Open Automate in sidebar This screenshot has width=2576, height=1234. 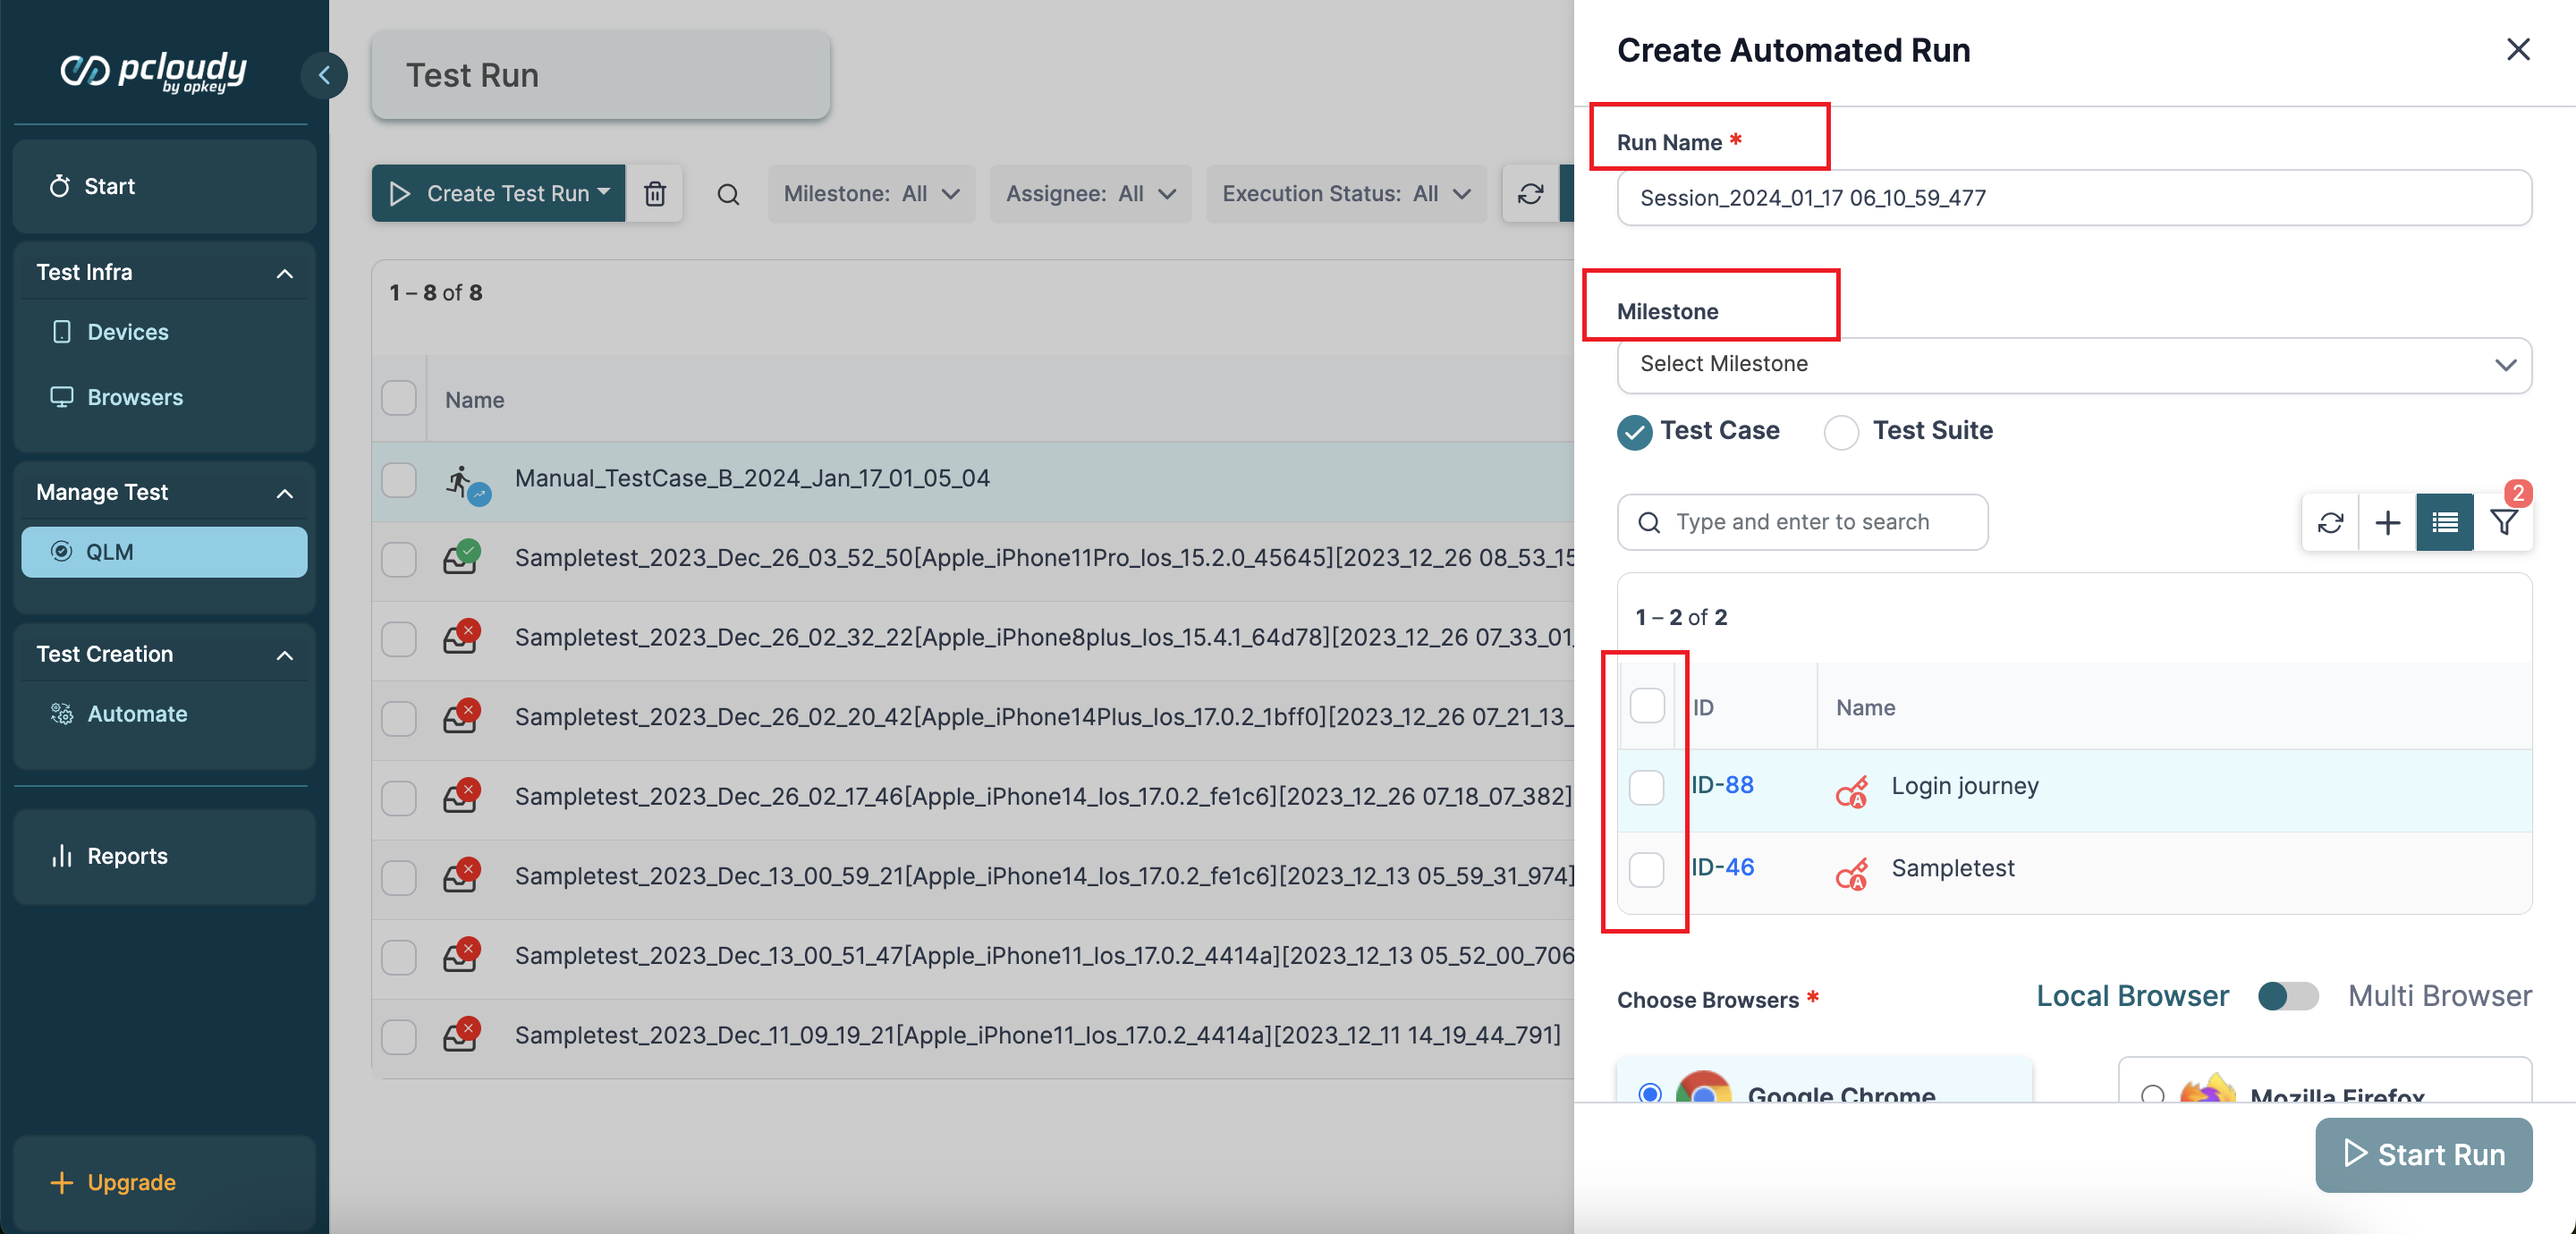tap(136, 714)
